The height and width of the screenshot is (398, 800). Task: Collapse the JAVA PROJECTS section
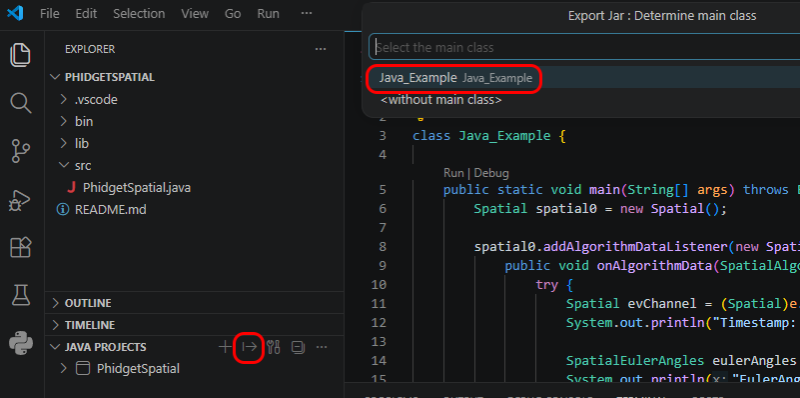[x=55, y=347]
